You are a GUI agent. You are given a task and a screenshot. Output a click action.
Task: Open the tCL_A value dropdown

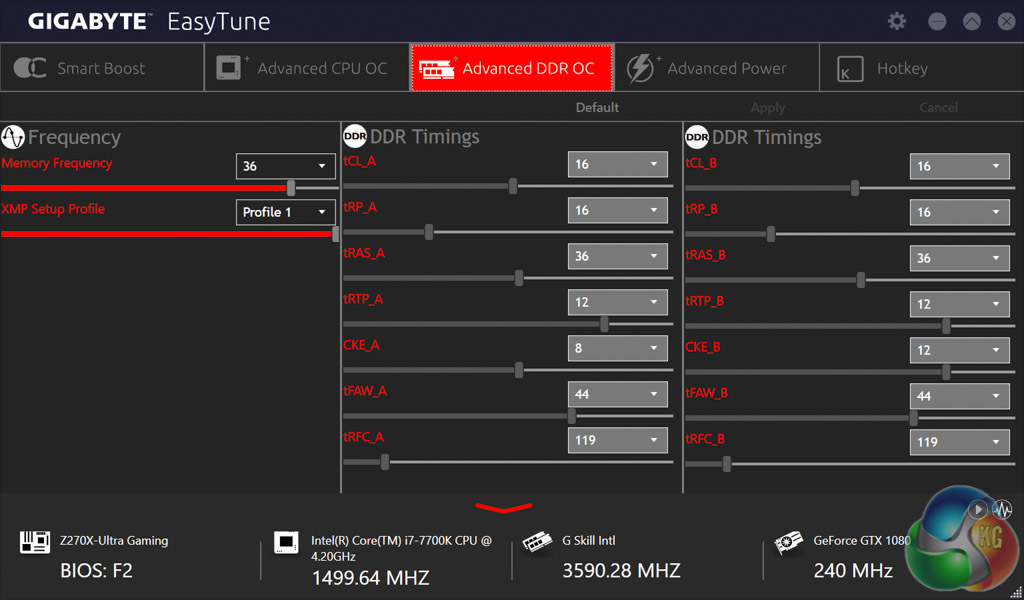point(618,164)
